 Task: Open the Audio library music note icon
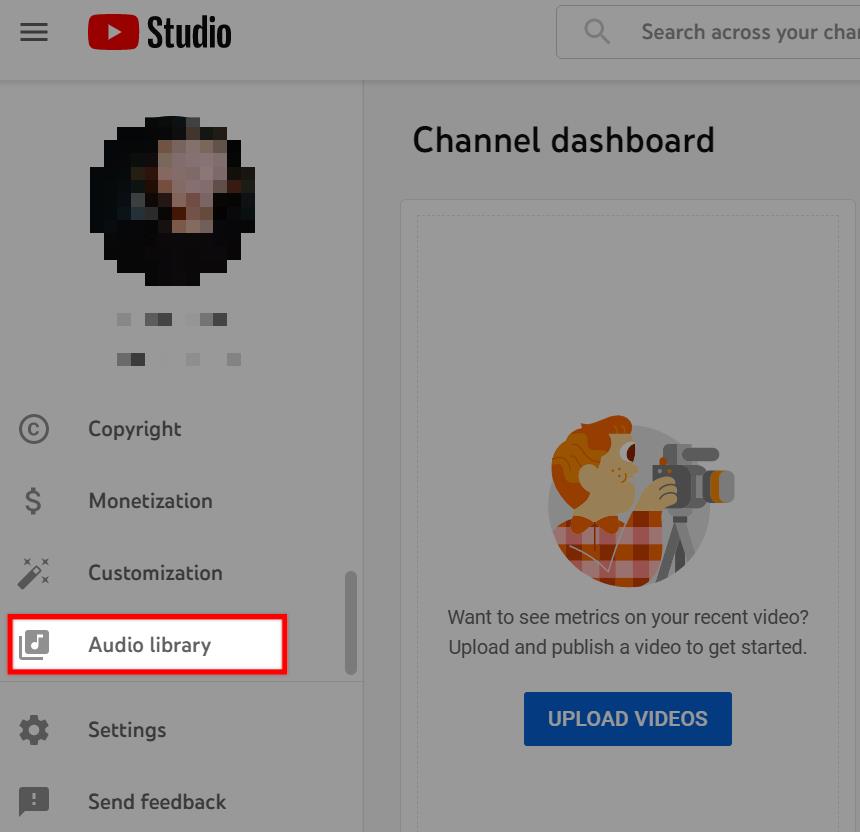(x=34, y=645)
